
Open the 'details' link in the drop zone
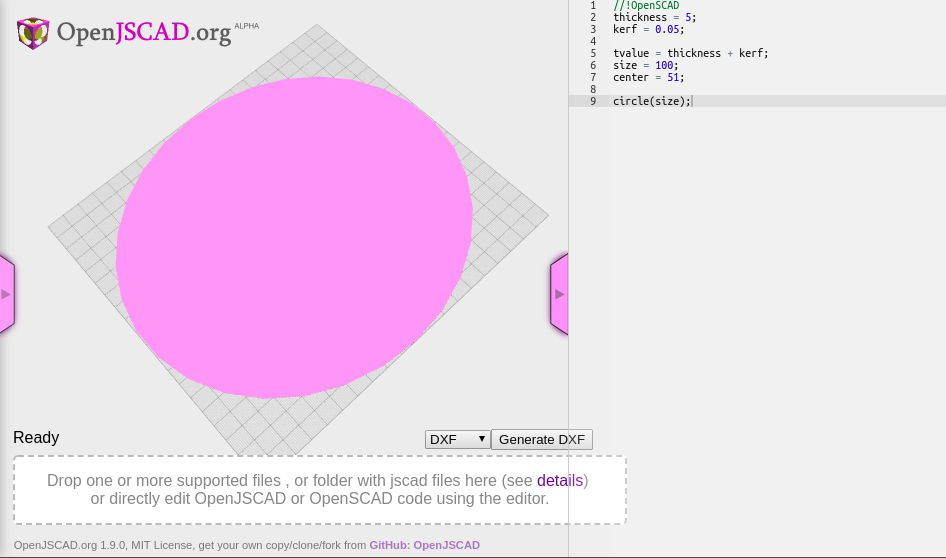(x=560, y=481)
